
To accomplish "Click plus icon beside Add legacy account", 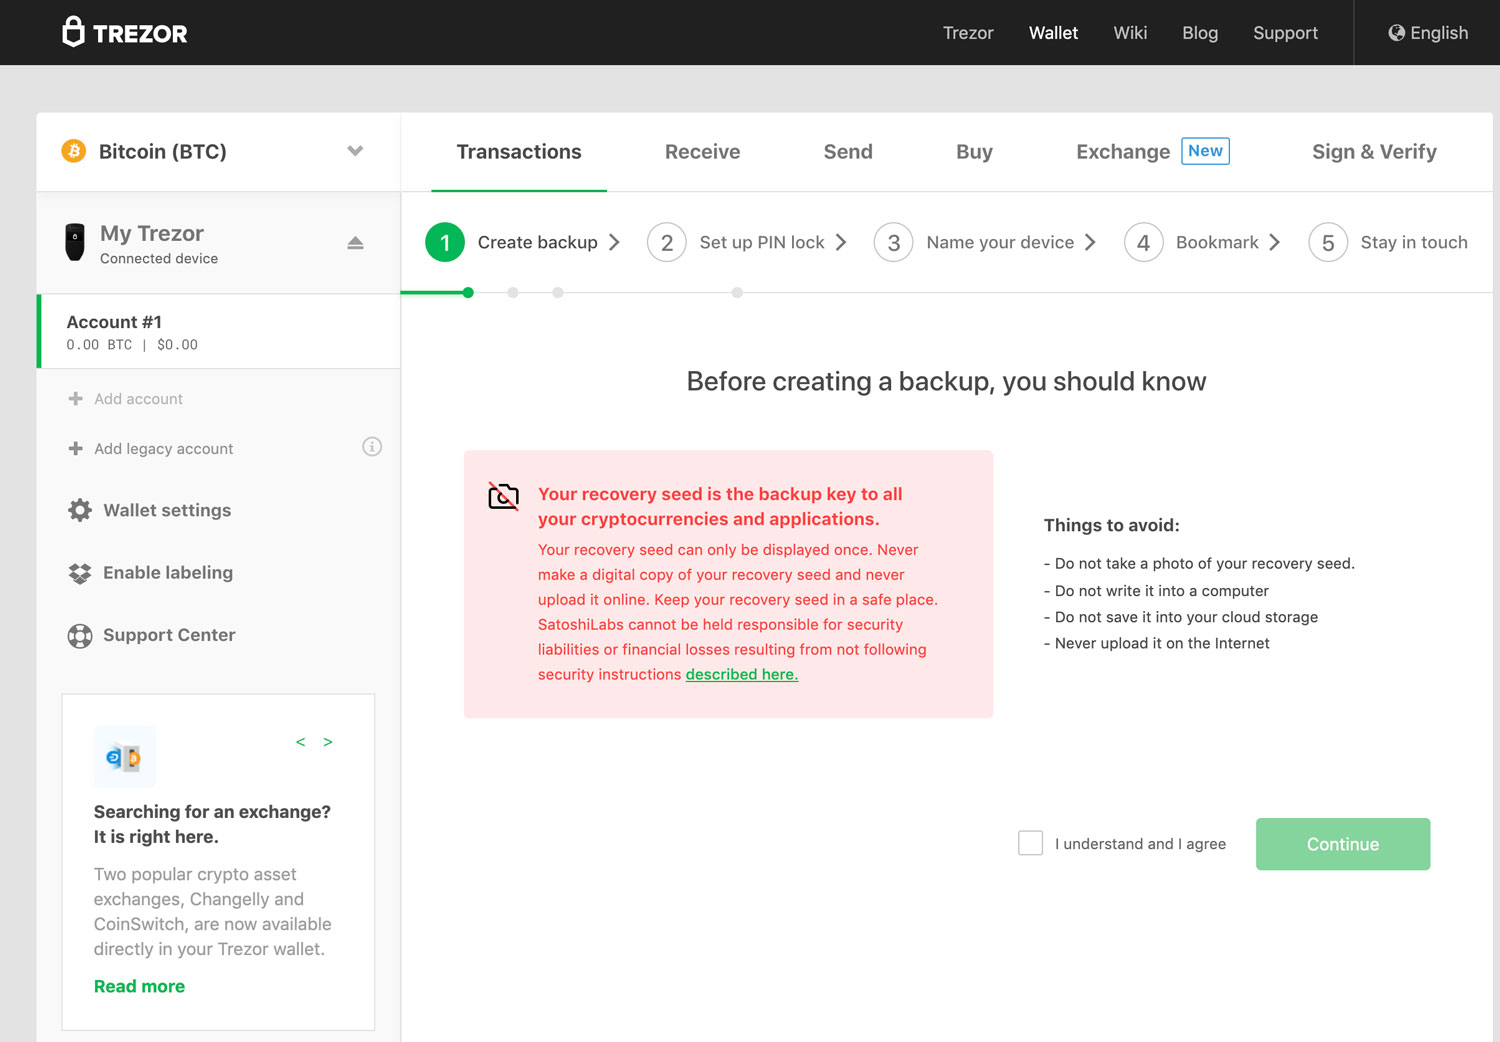I will [75, 449].
